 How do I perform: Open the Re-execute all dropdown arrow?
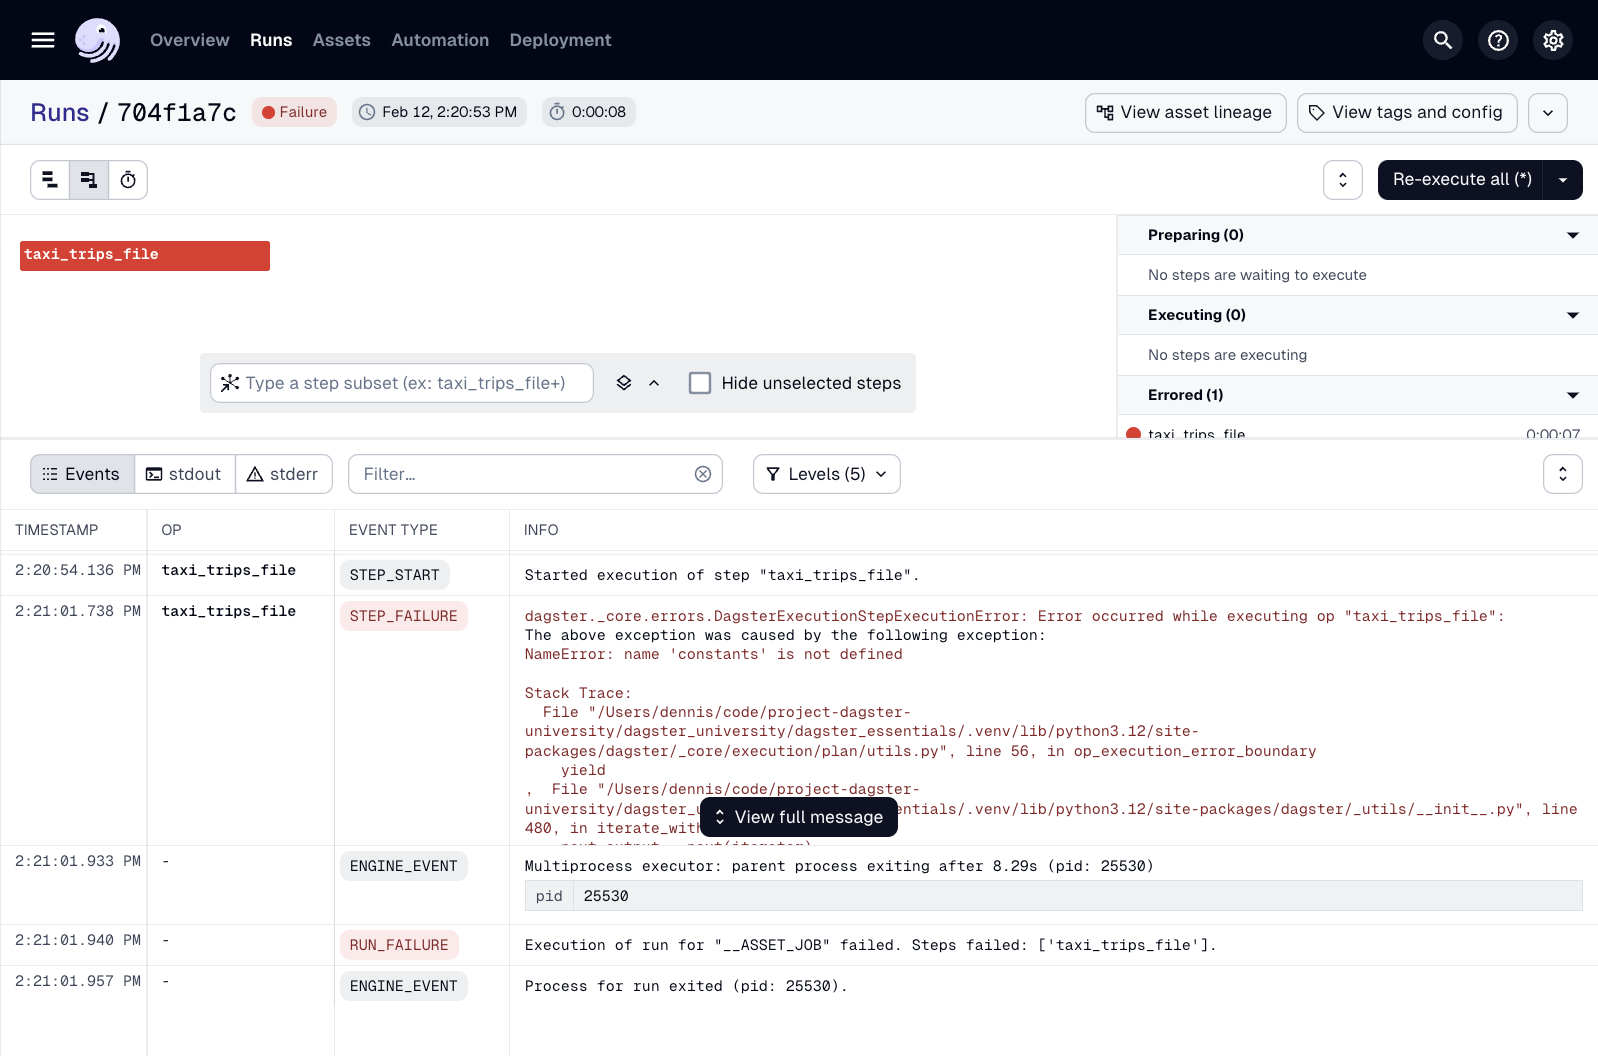[x=1562, y=180]
